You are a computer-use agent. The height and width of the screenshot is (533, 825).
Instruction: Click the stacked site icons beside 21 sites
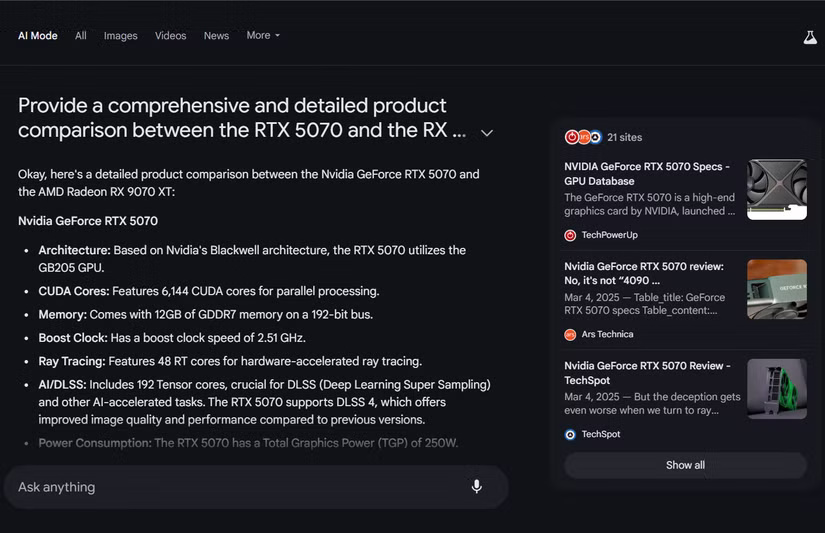[583, 137]
